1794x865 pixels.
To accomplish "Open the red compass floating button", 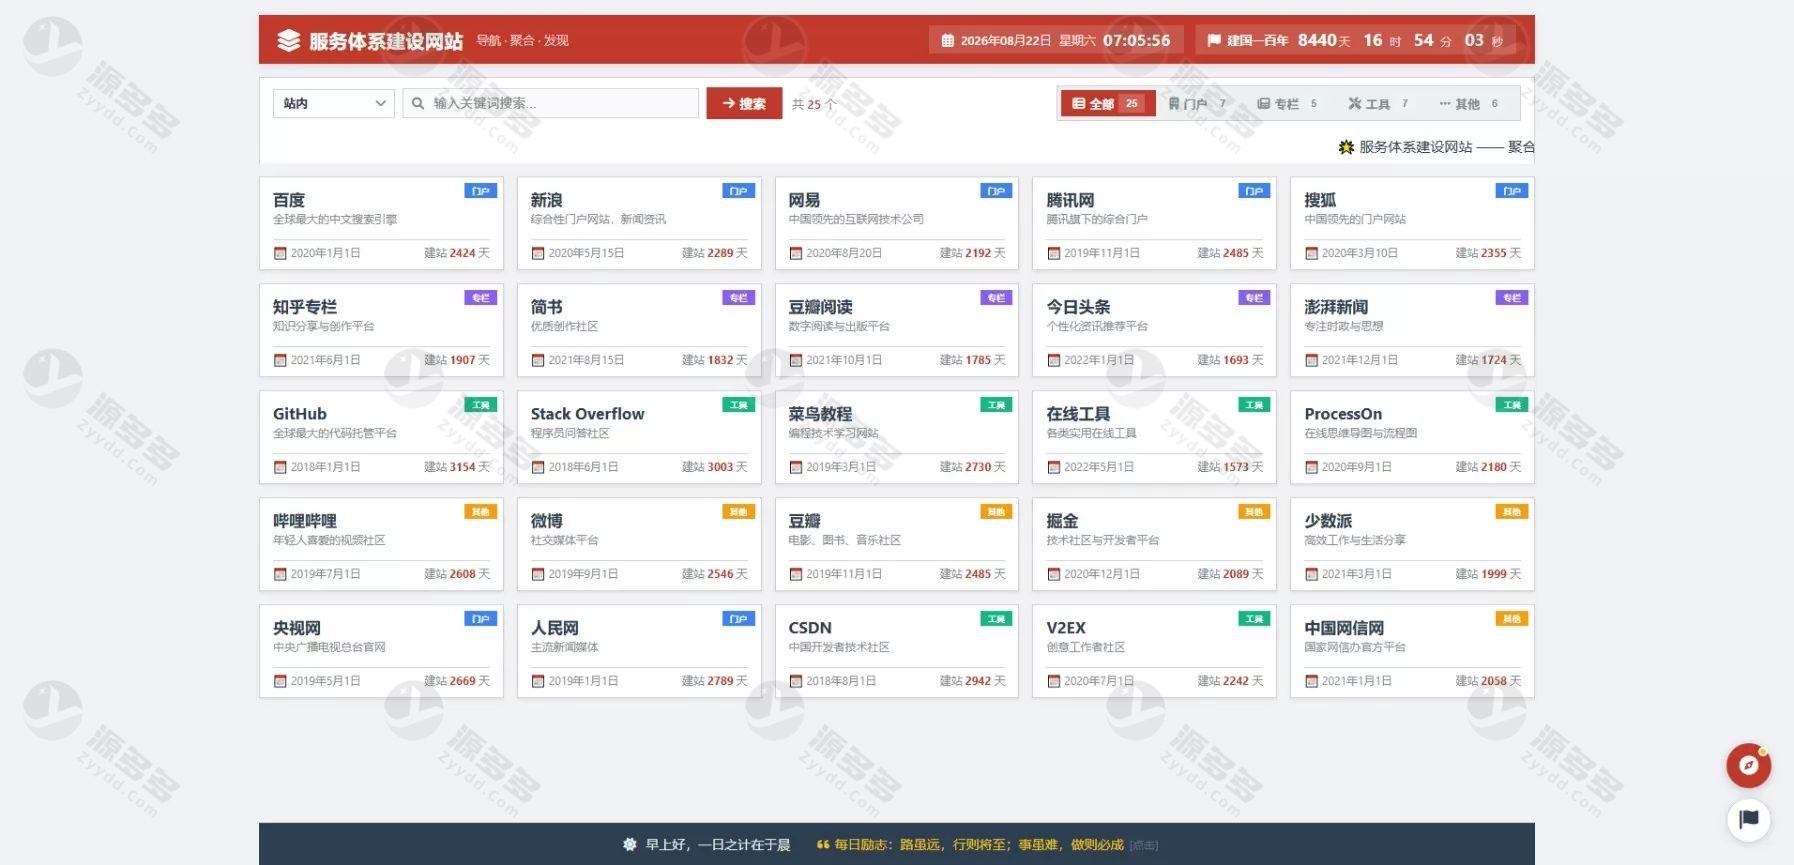I will click(x=1748, y=766).
